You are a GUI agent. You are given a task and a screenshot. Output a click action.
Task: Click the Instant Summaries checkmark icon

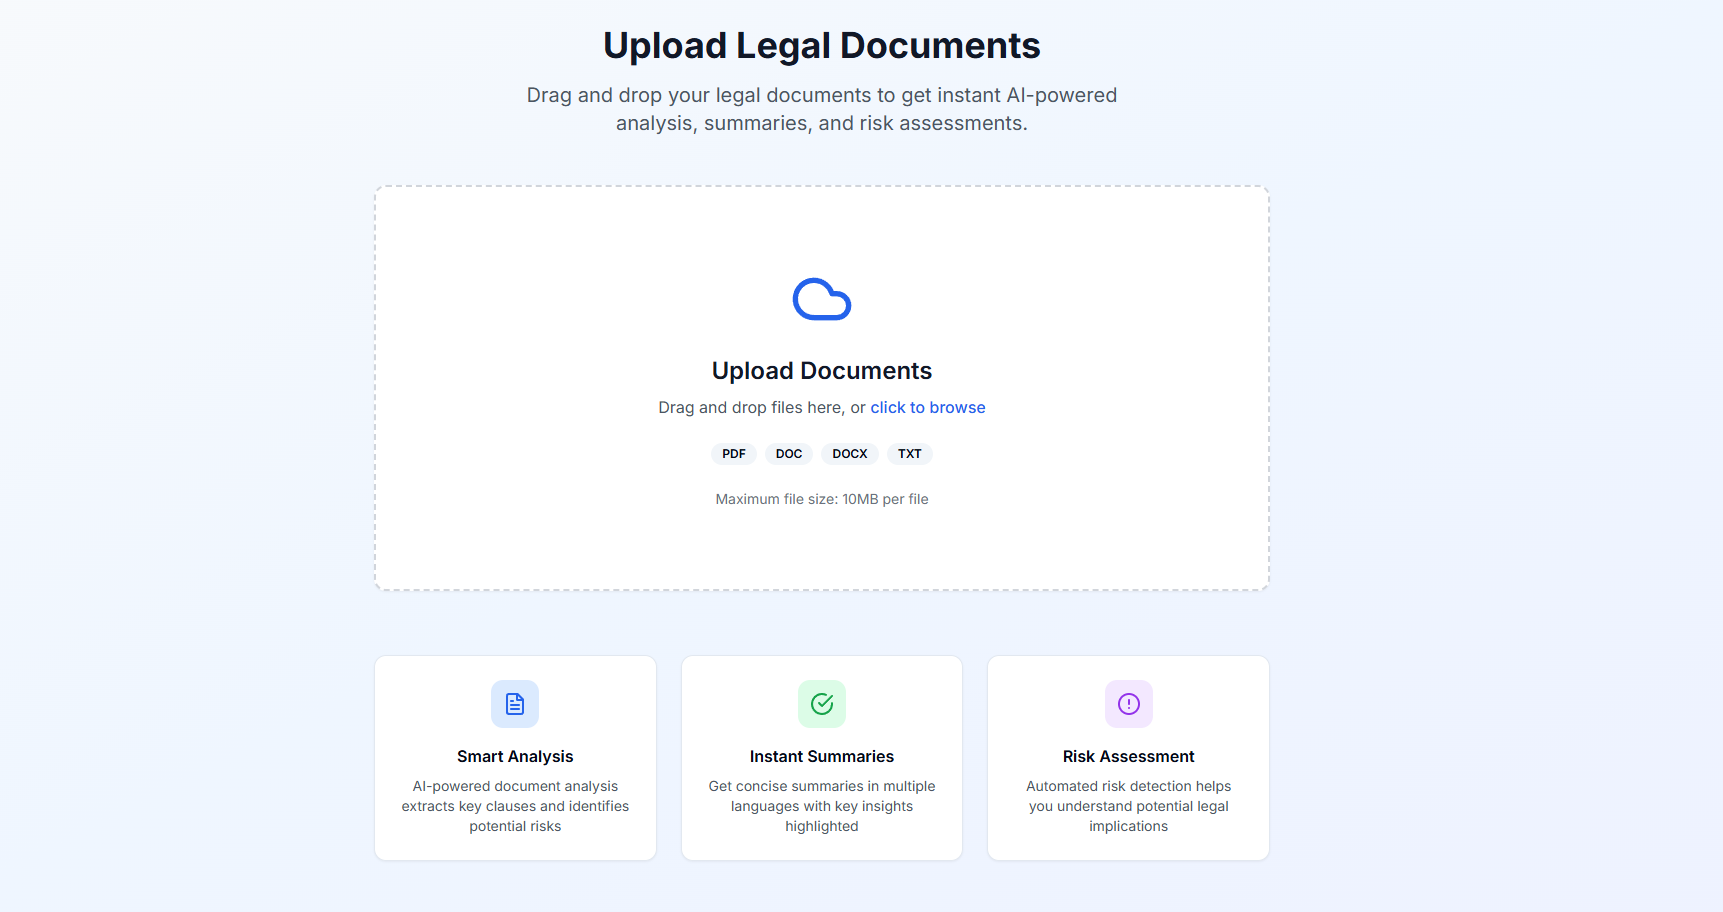click(x=821, y=704)
